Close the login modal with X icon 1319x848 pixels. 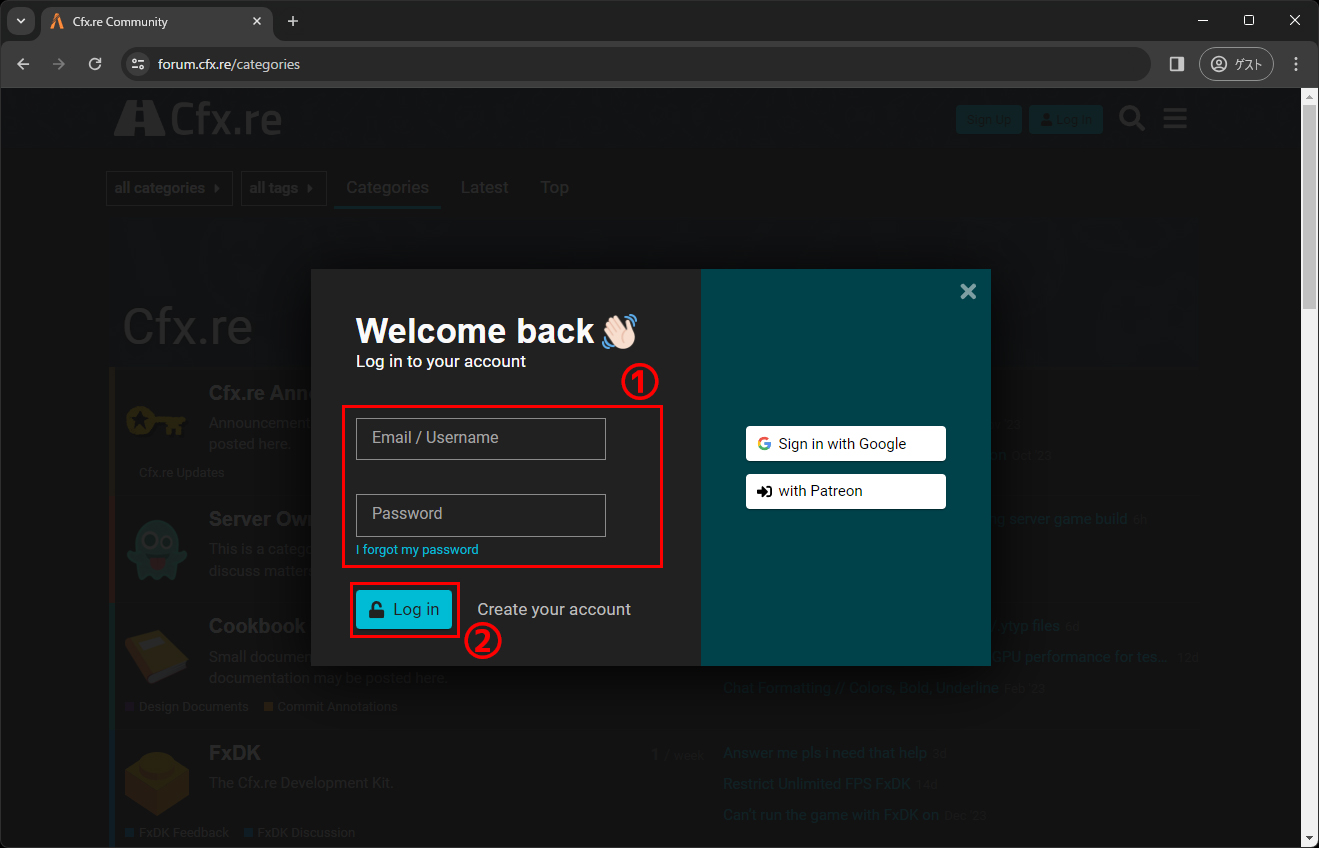967,291
